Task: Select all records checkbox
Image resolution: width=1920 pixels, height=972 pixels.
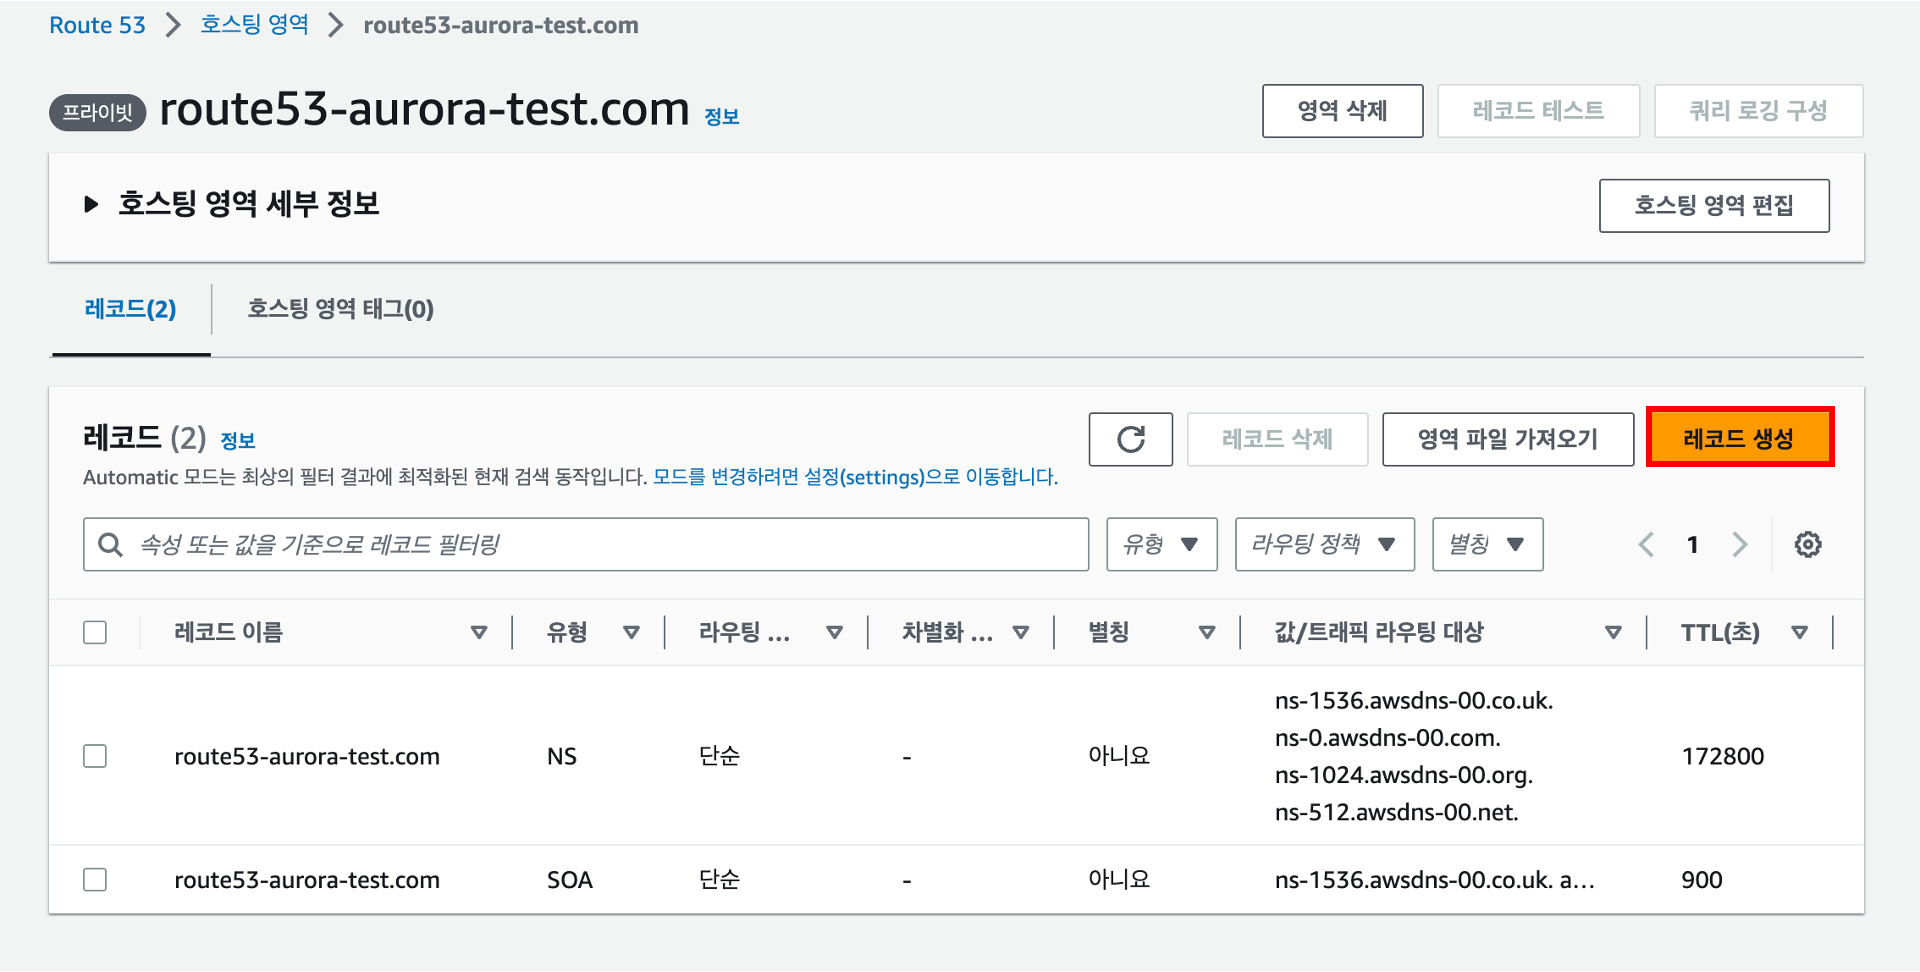Action: [95, 633]
